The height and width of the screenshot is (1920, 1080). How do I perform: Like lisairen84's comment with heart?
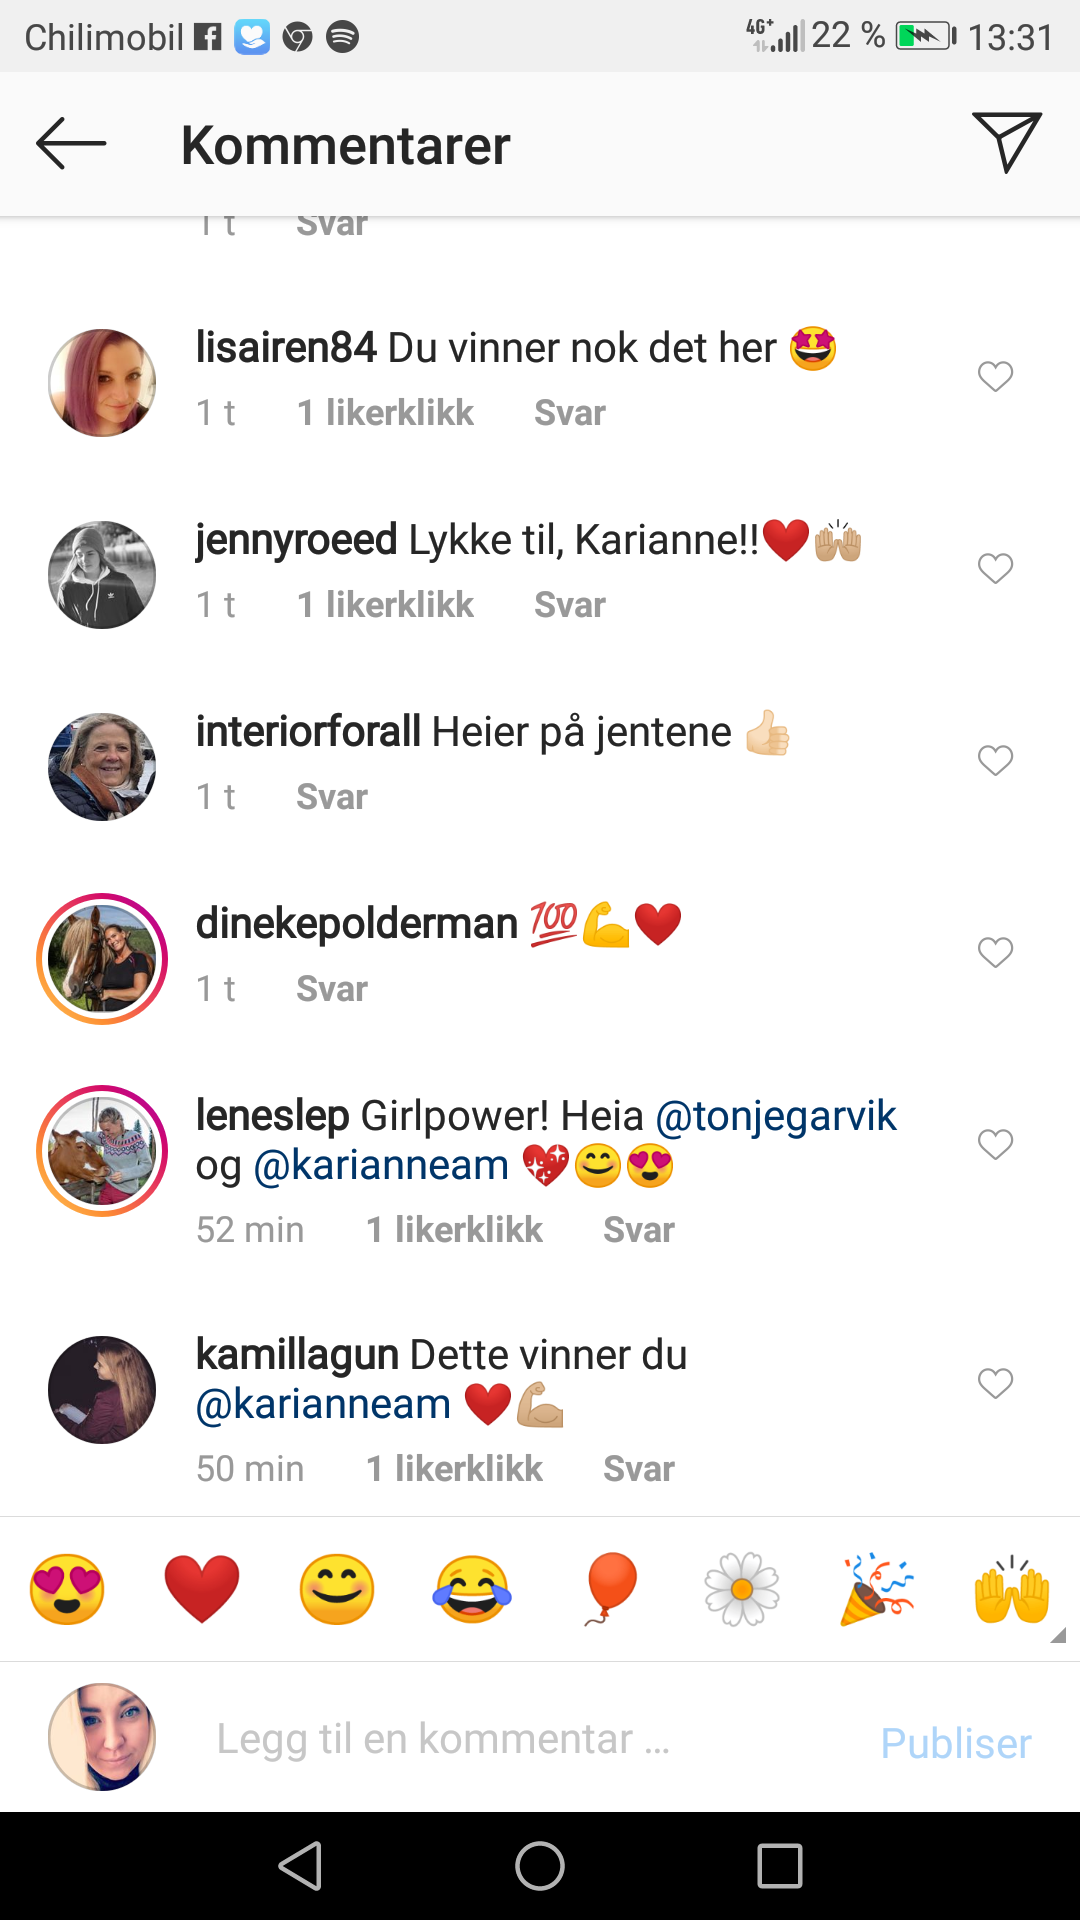(x=995, y=377)
